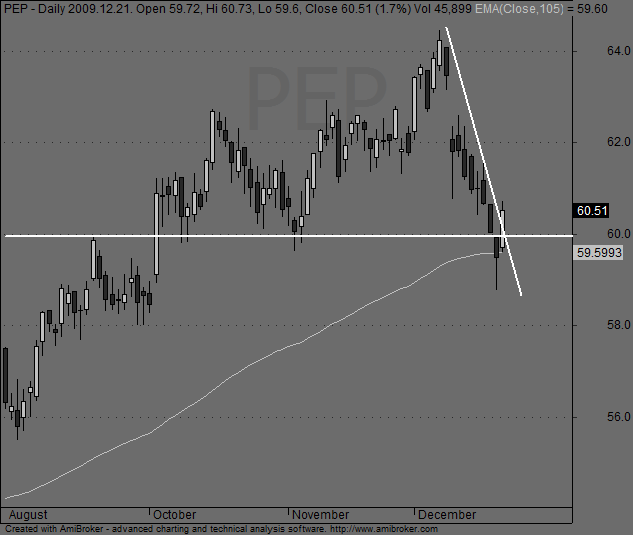Click the 'Lo 59.6' header value
The height and width of the screenshot is (535, 633).
pos(279,8)
